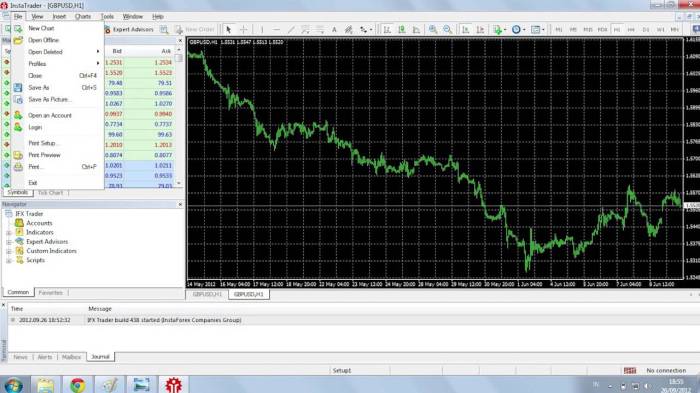
Task: Open the View menu
Action: 37,17
